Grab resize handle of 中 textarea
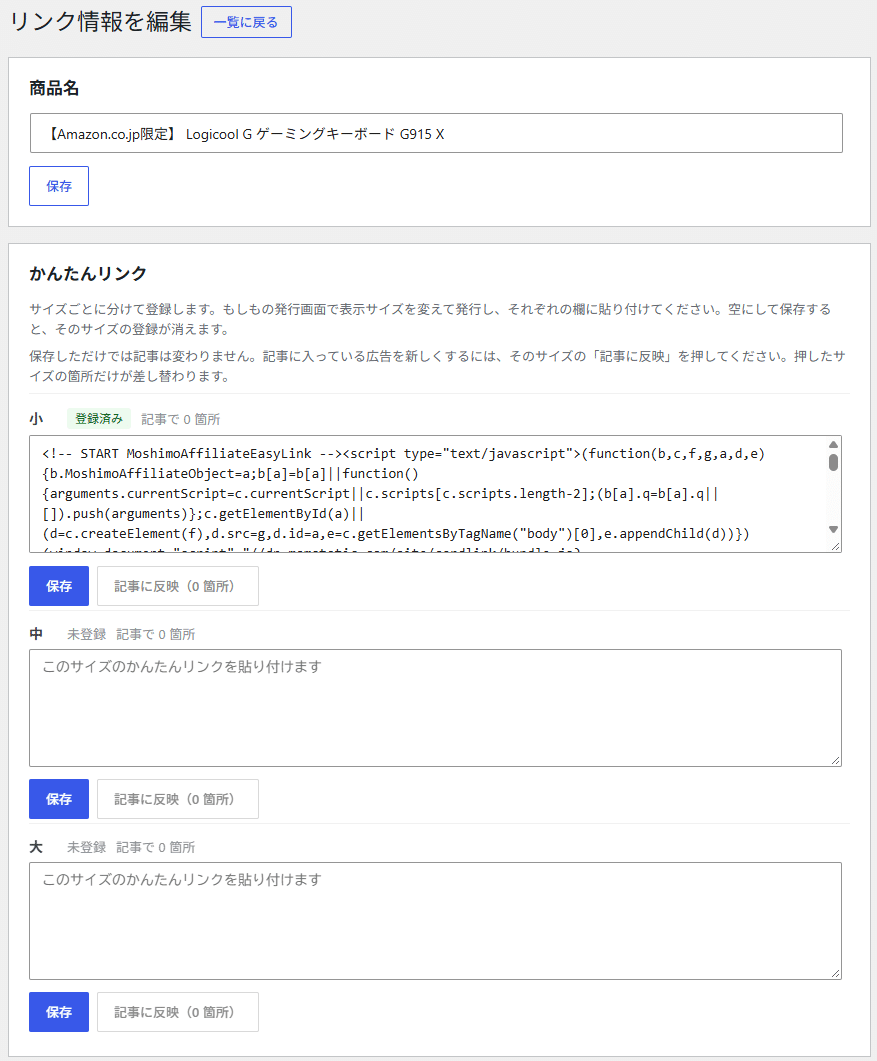This screenshot has height=1061, width=877. (835, 760)
